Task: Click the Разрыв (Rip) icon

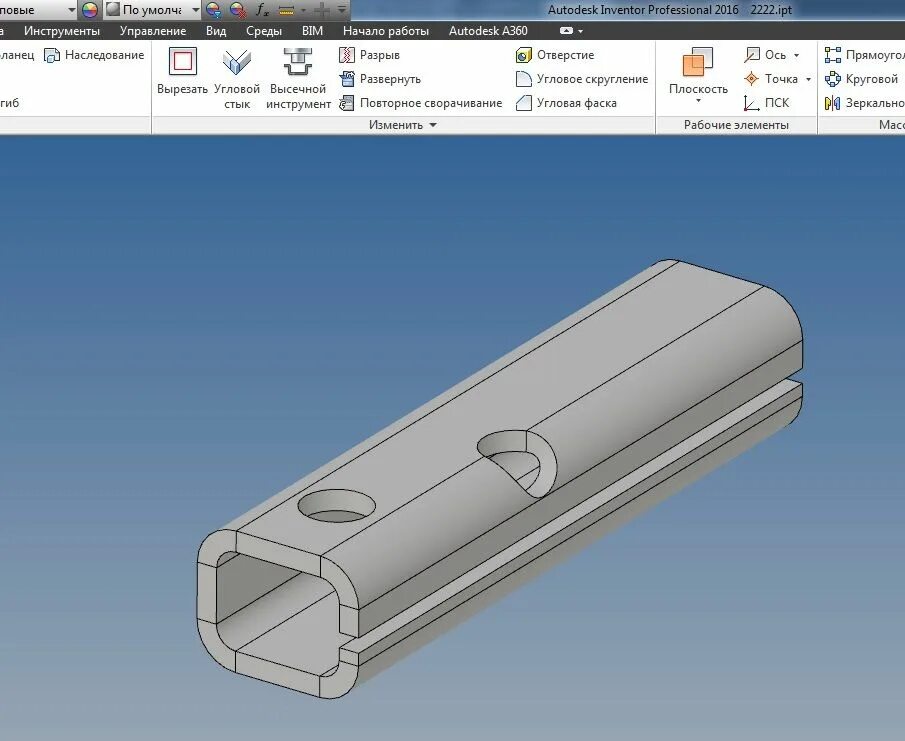Action: pos(346,55)
